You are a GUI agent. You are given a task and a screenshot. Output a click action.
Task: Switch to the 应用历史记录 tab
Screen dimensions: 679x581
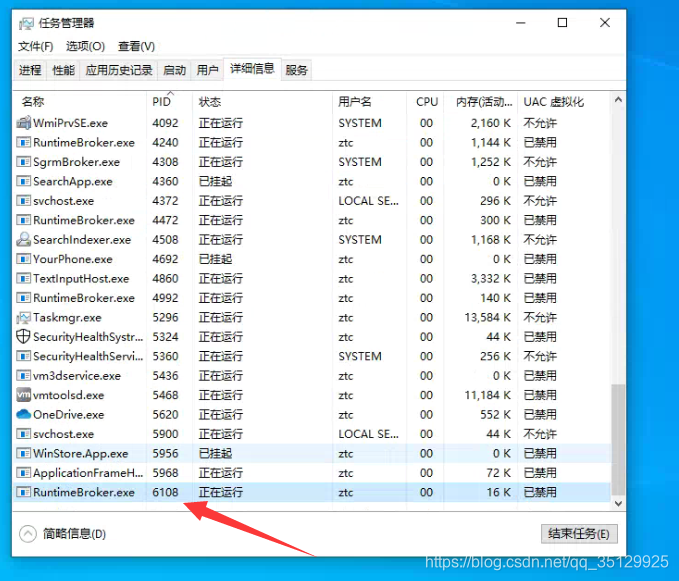119,70
